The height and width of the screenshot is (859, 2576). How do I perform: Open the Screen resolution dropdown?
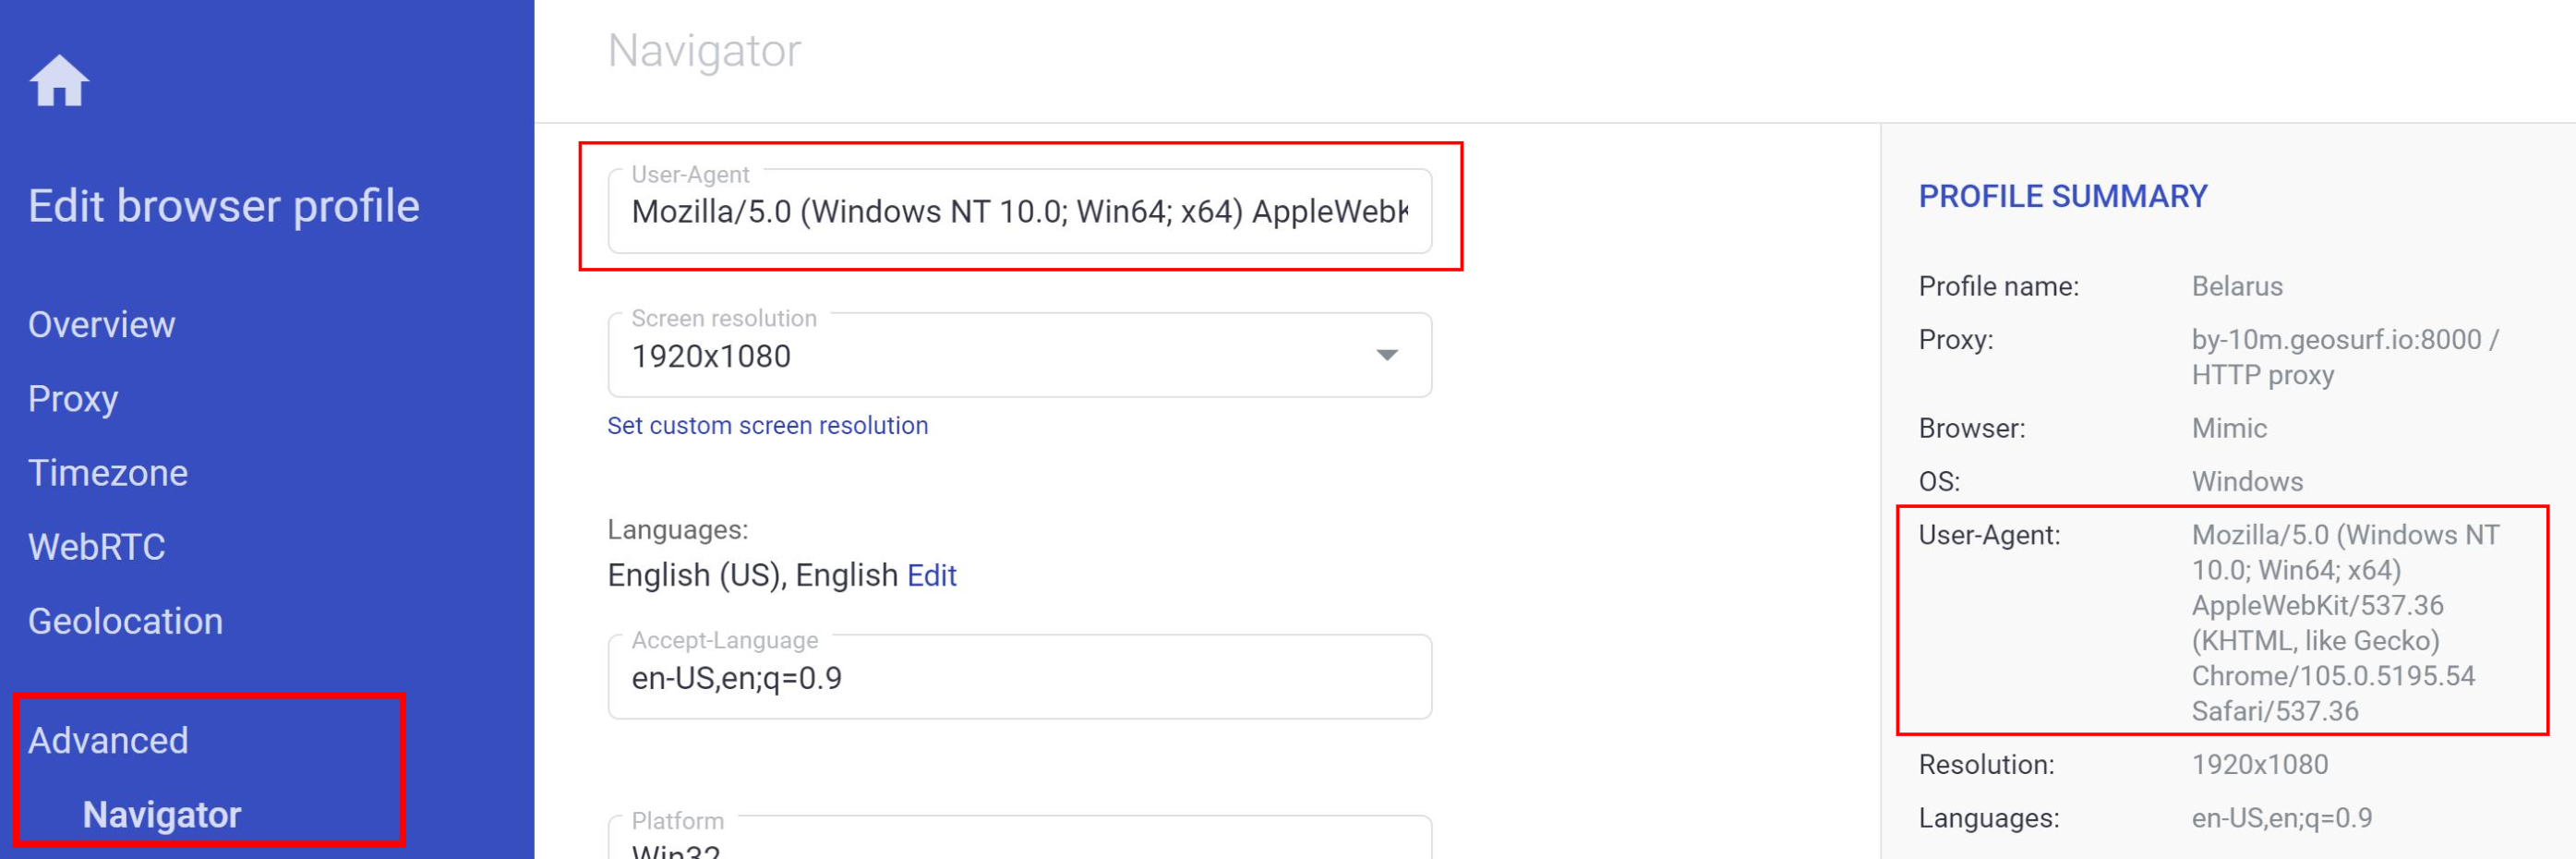point(1019,355)
